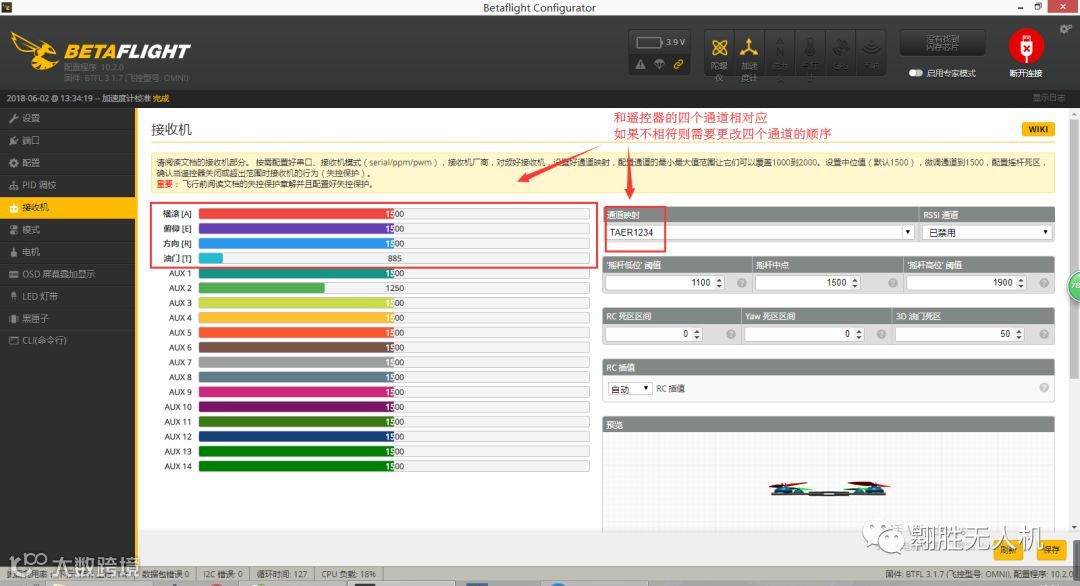Click help icon for Yaw deadband
Image resolution: width=1080 pixels, height=586 pixels.
pos(881,334)
